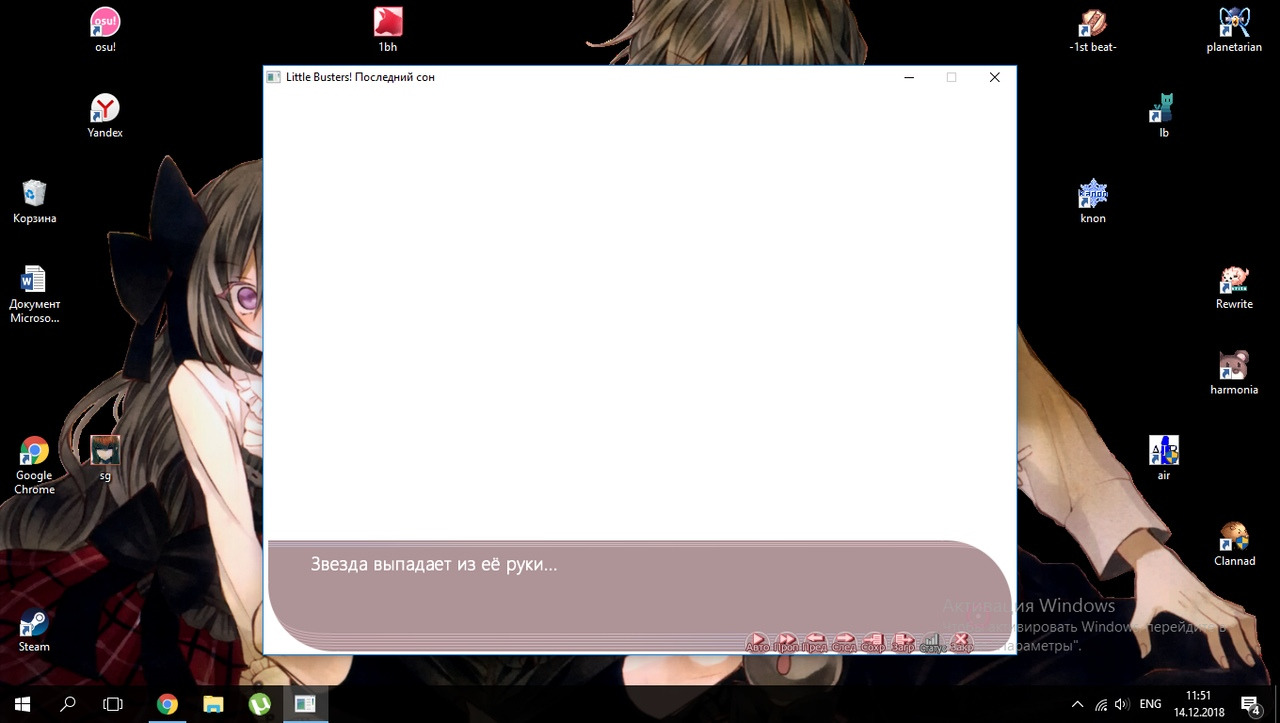
Task: Hide the text box with Закр icon
Action: tap(961, 642)
